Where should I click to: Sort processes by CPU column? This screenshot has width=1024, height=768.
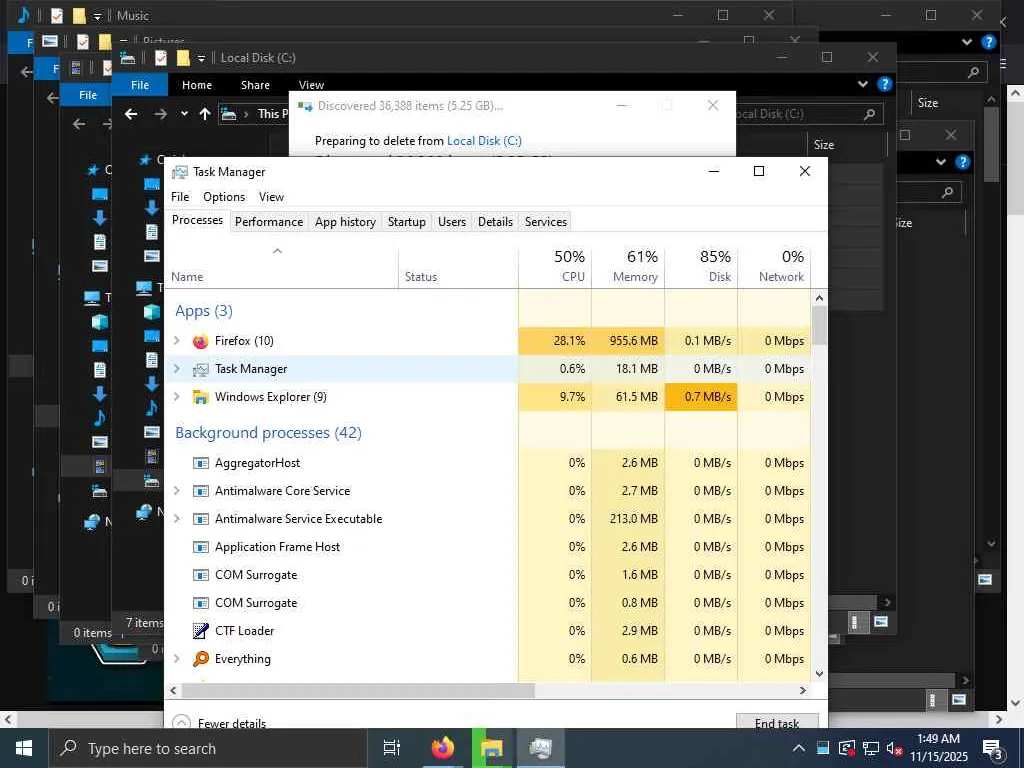tap(555, 266)
